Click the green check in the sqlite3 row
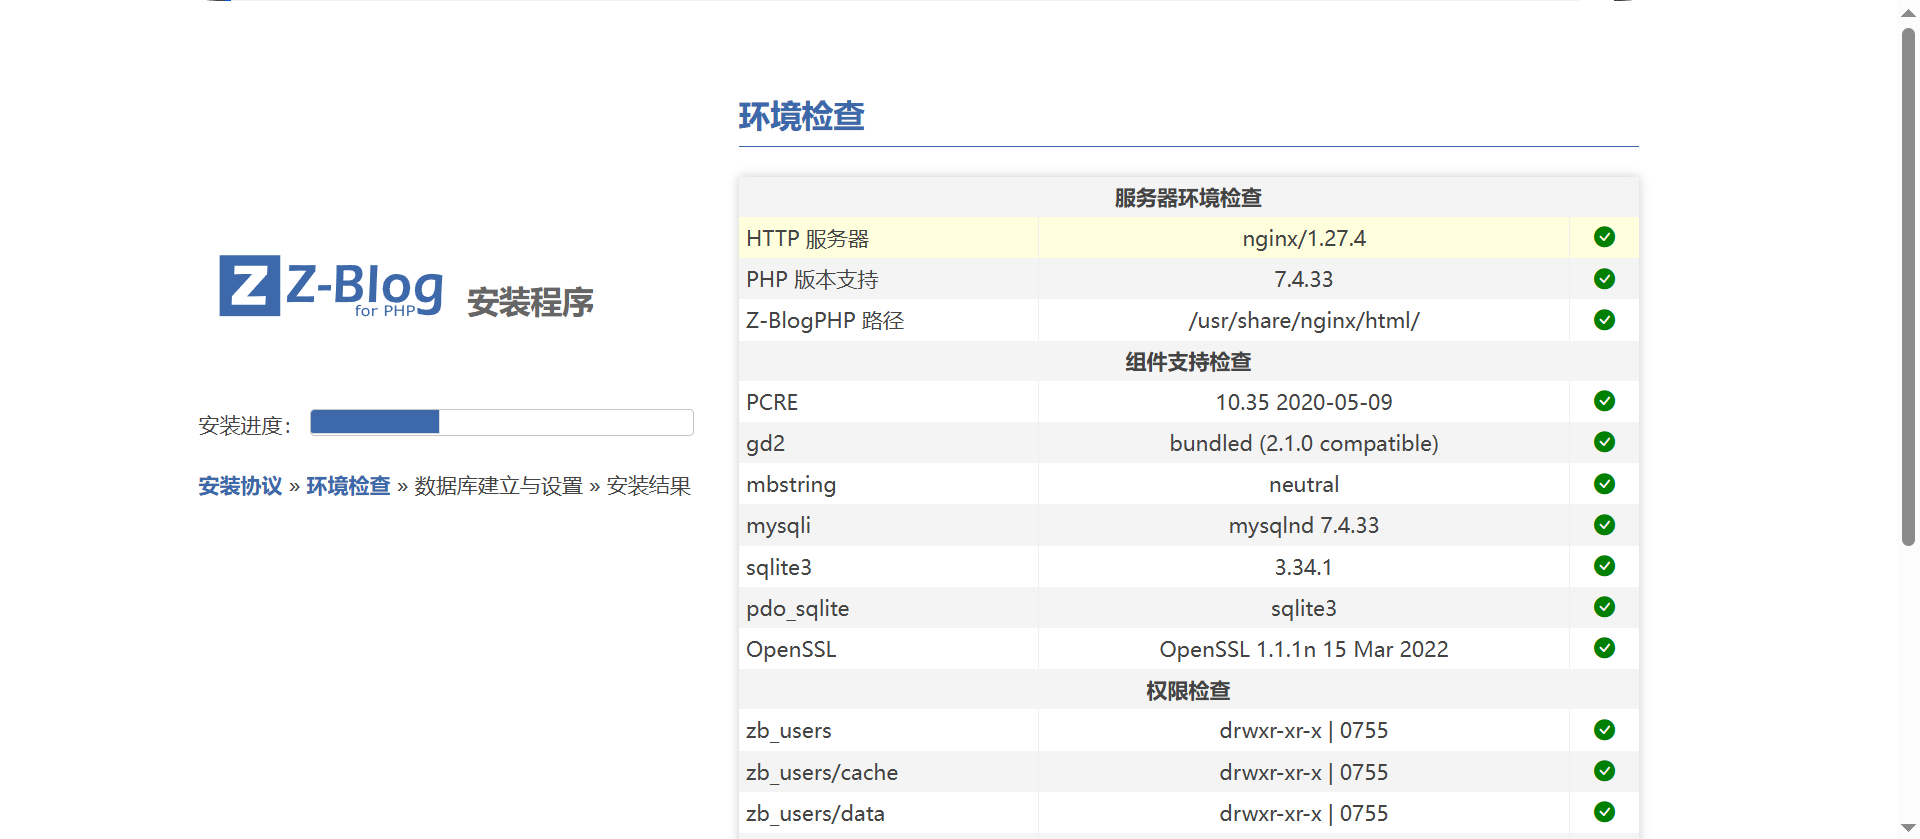This screenshot has width=1920, height=839. [x=1604, y=566]
